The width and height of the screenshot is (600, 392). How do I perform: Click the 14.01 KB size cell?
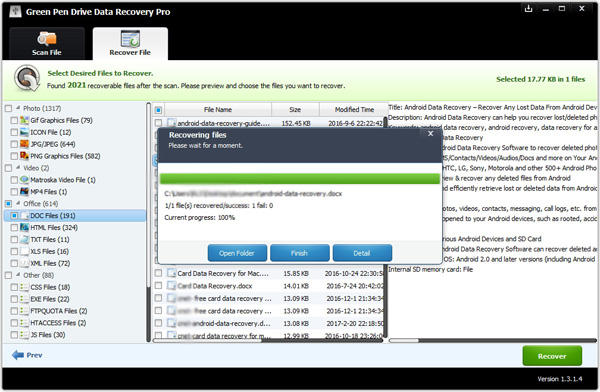[296, 286]
